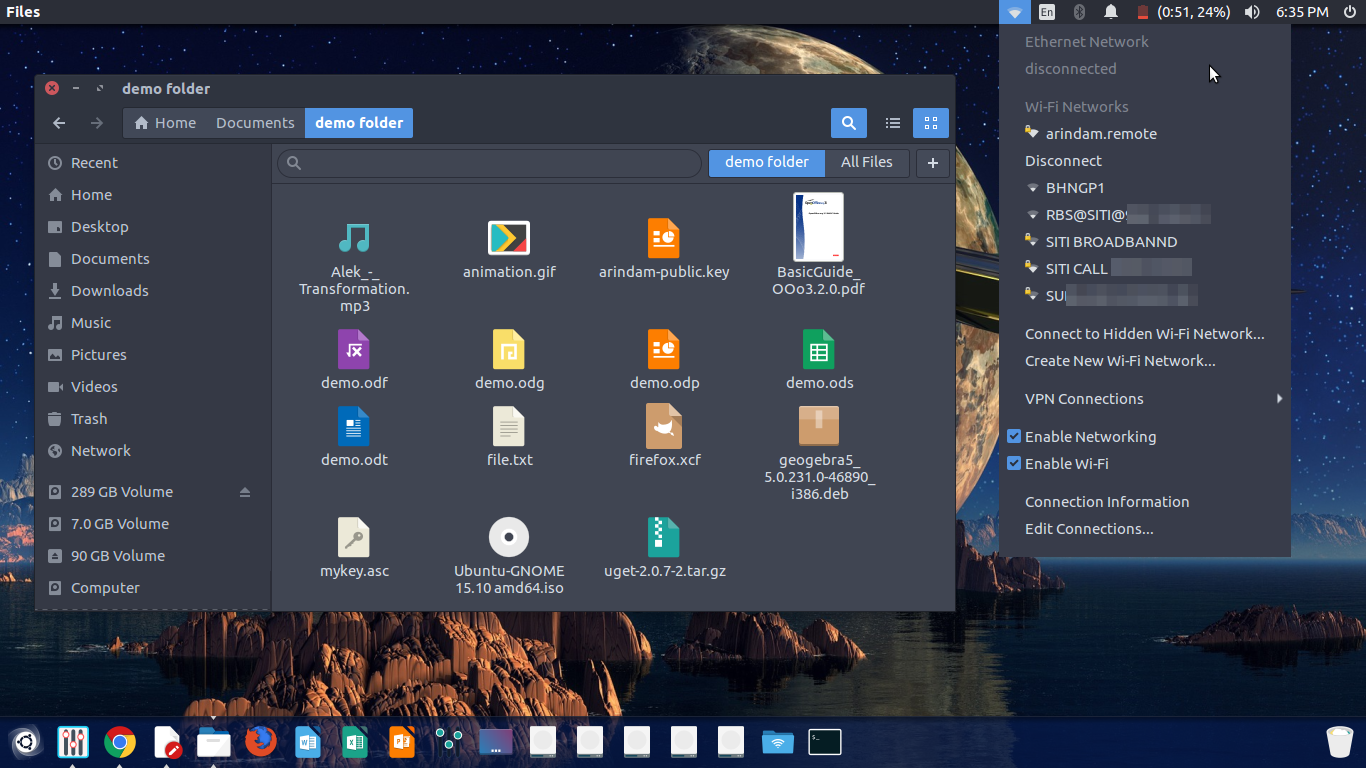Open the Trash sidebar entry

86,418
